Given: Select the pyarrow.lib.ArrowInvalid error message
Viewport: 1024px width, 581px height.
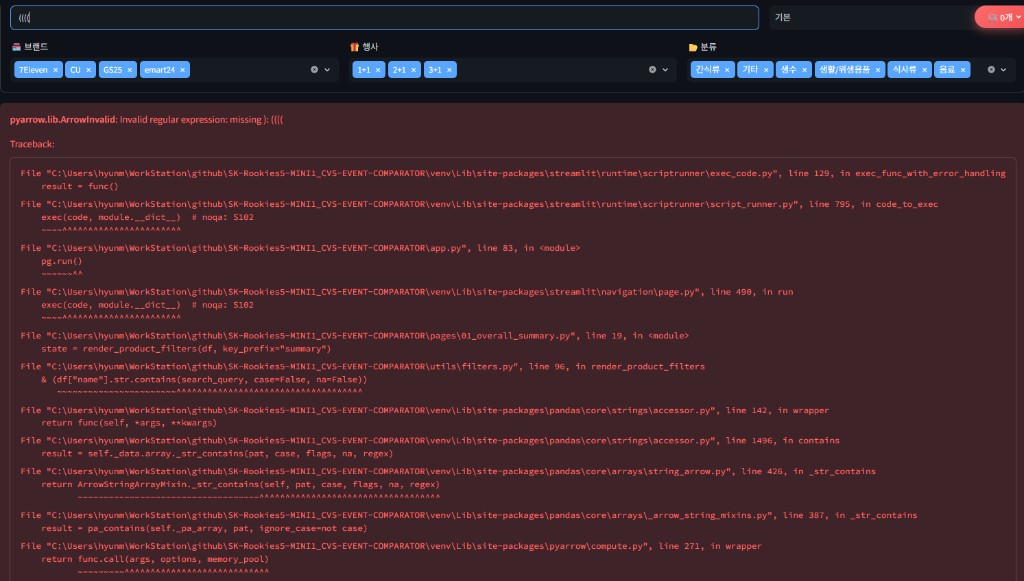Looking at the screenshot, I should (x=146, y=120).
